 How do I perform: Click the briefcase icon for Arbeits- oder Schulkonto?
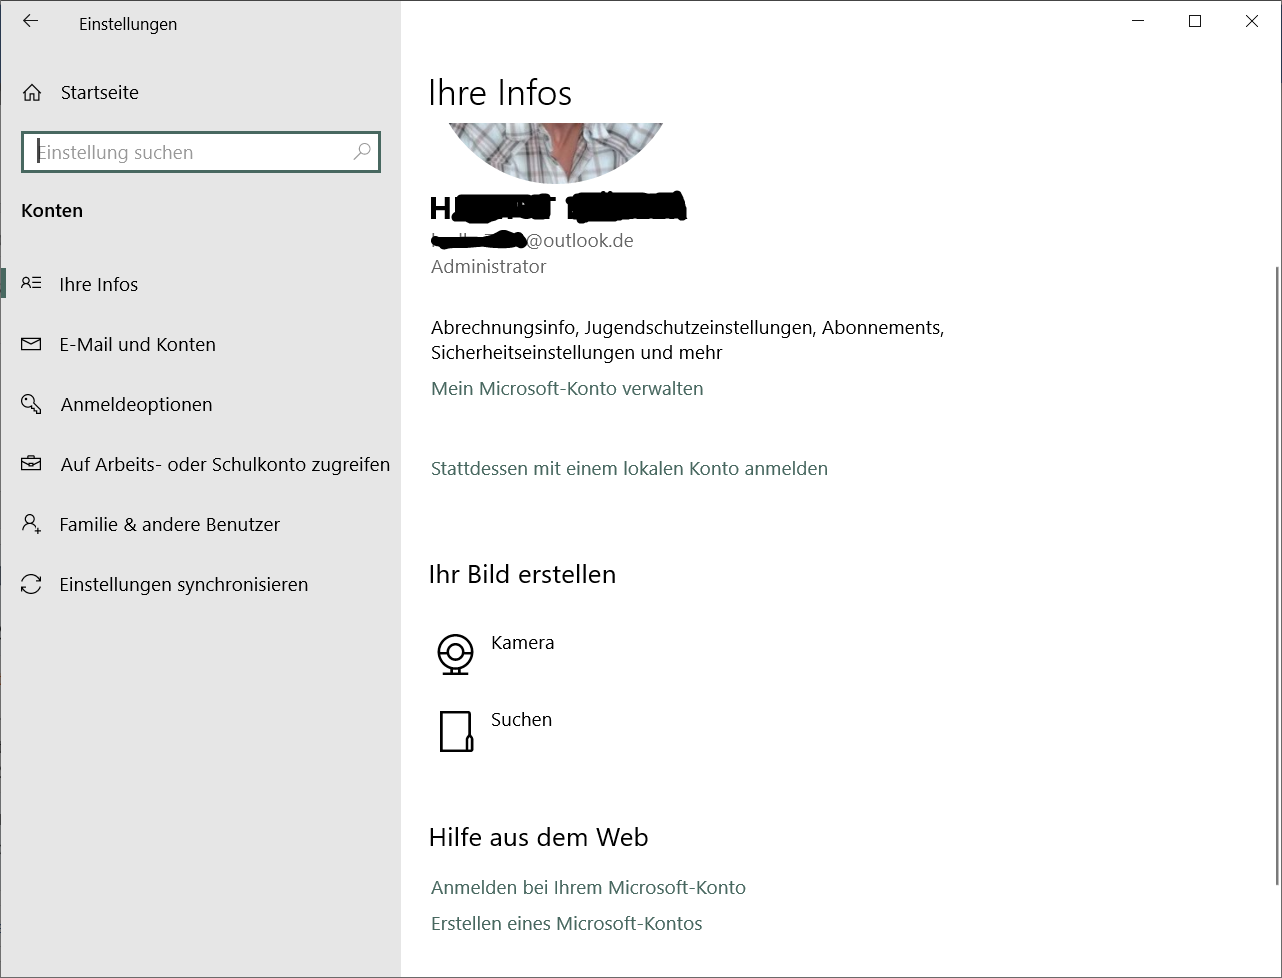click(31, 464)
